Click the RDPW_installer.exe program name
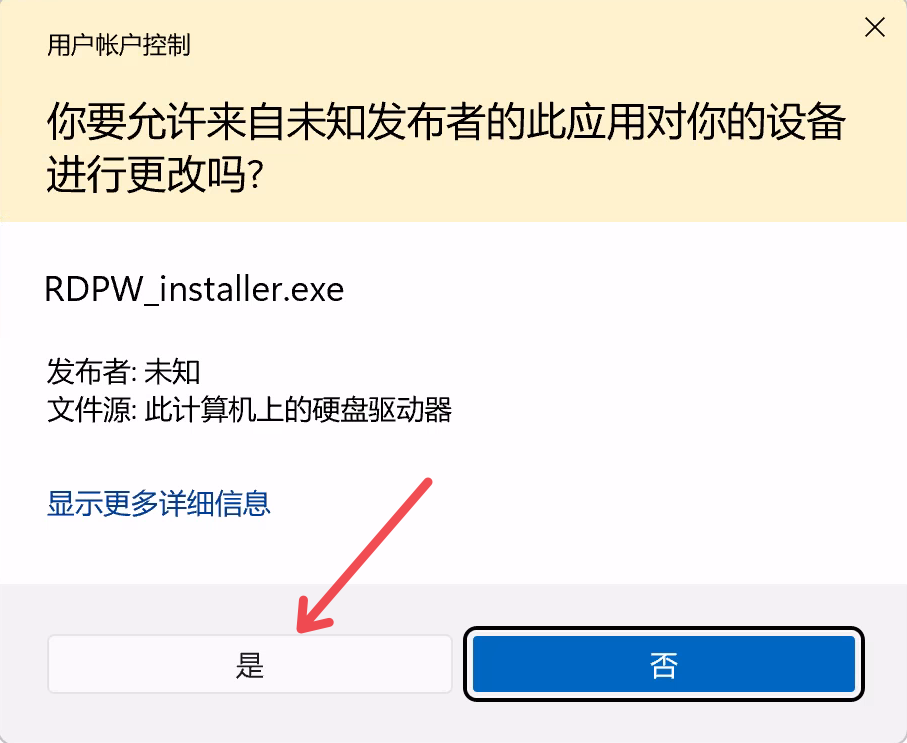Image resolution: width=907 pixels, height=743 pixels. pyautogui.click(x=194, y=289)
